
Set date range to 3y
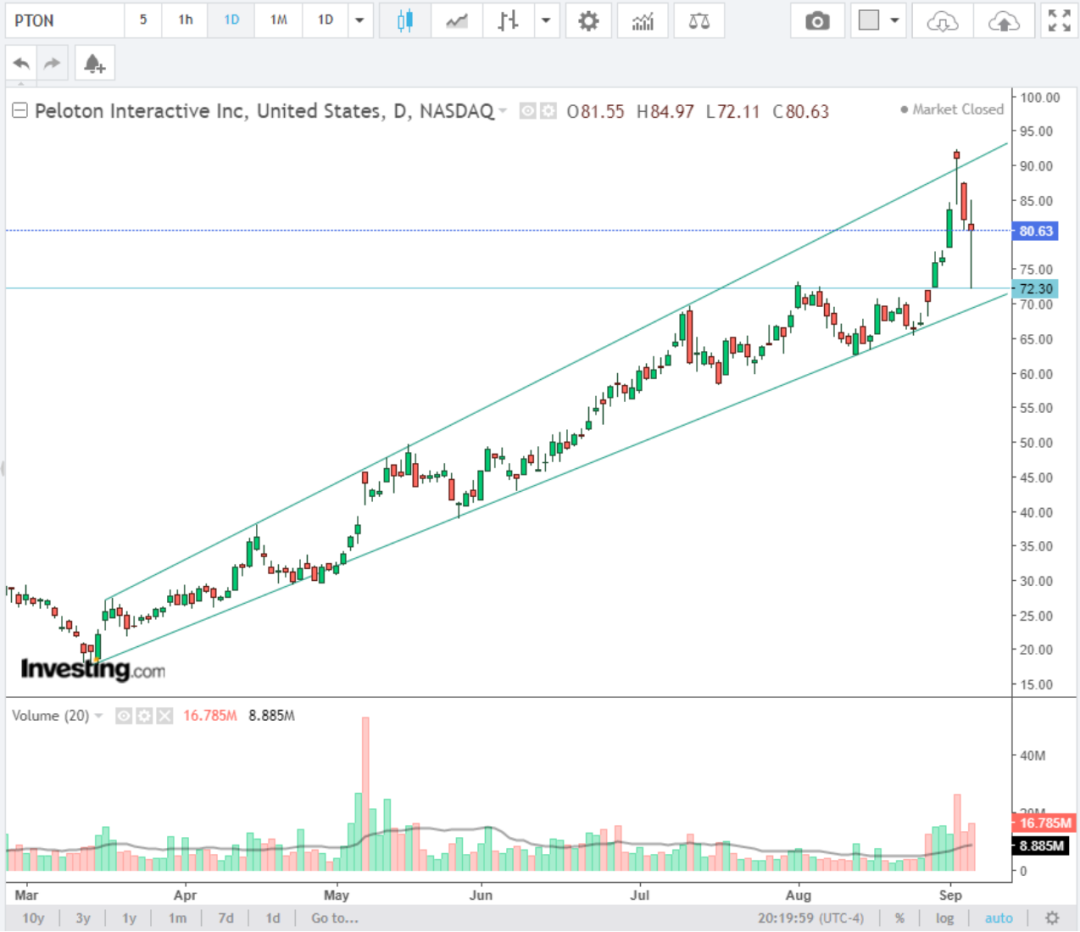(x=83, y=918)
